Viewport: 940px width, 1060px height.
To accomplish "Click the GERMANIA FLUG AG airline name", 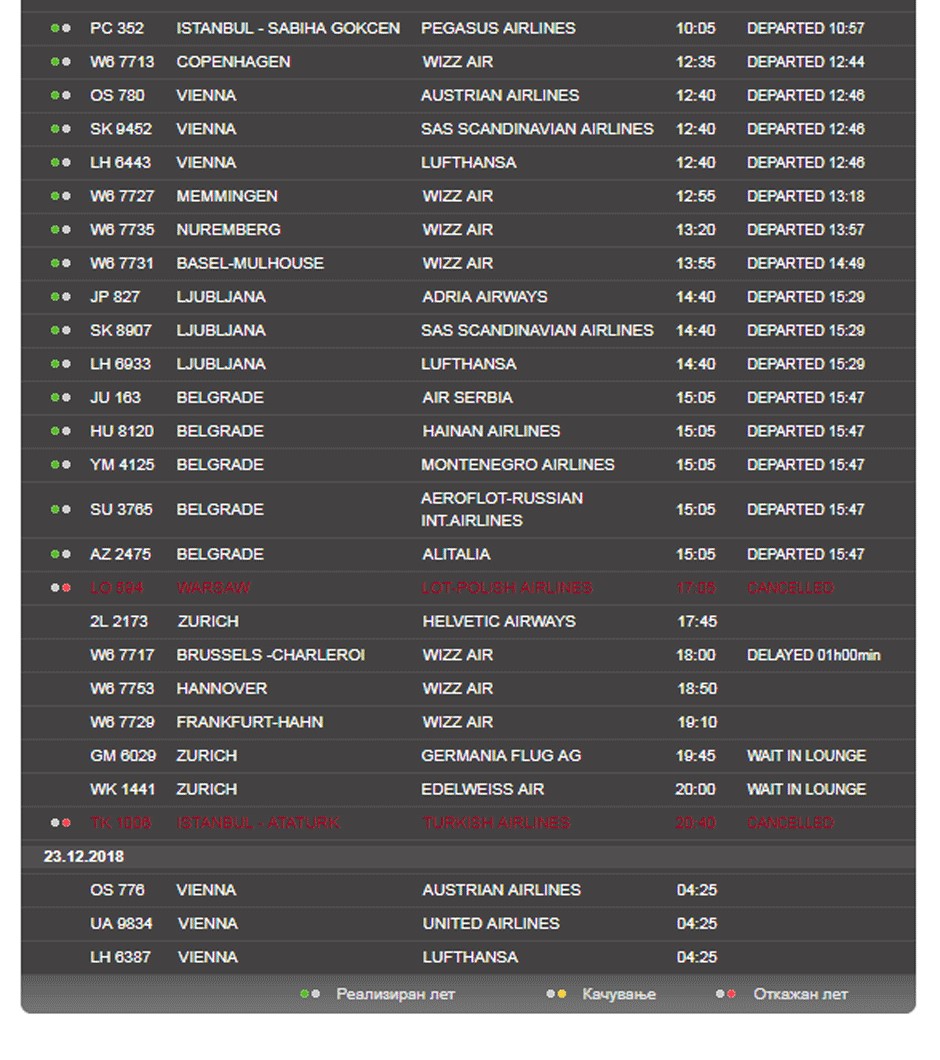I will [501, 756].
